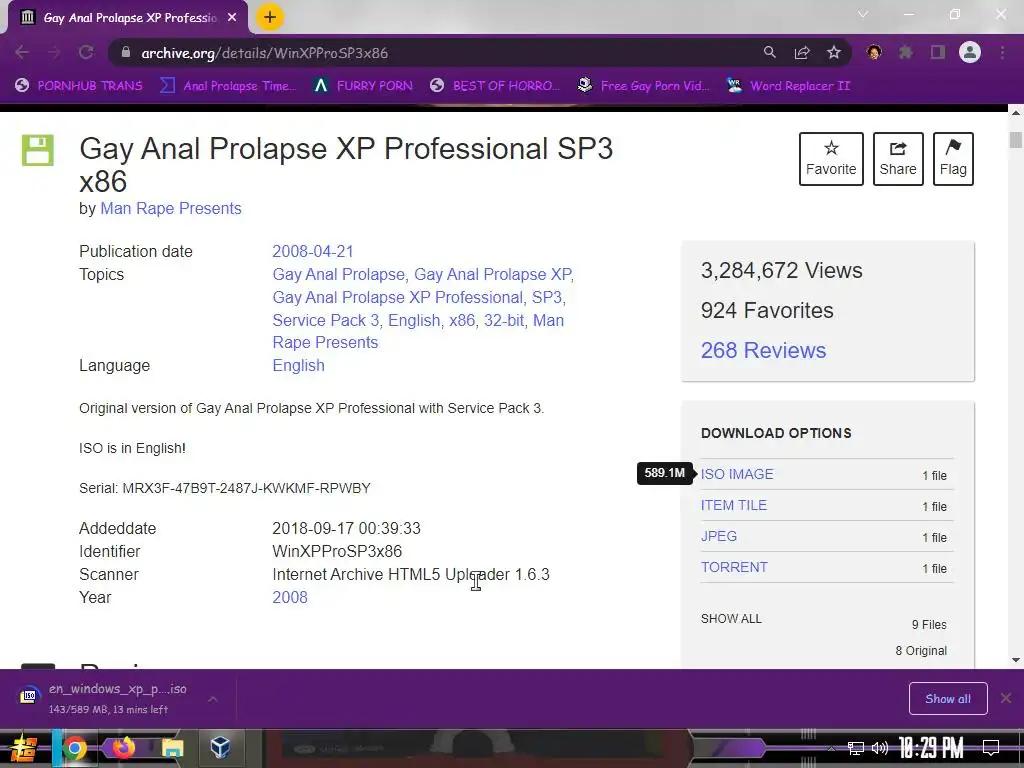This screenshot has height=768, width=1024.
Task: Click the green software floppy-disk icon
Action: click(38, 150)
